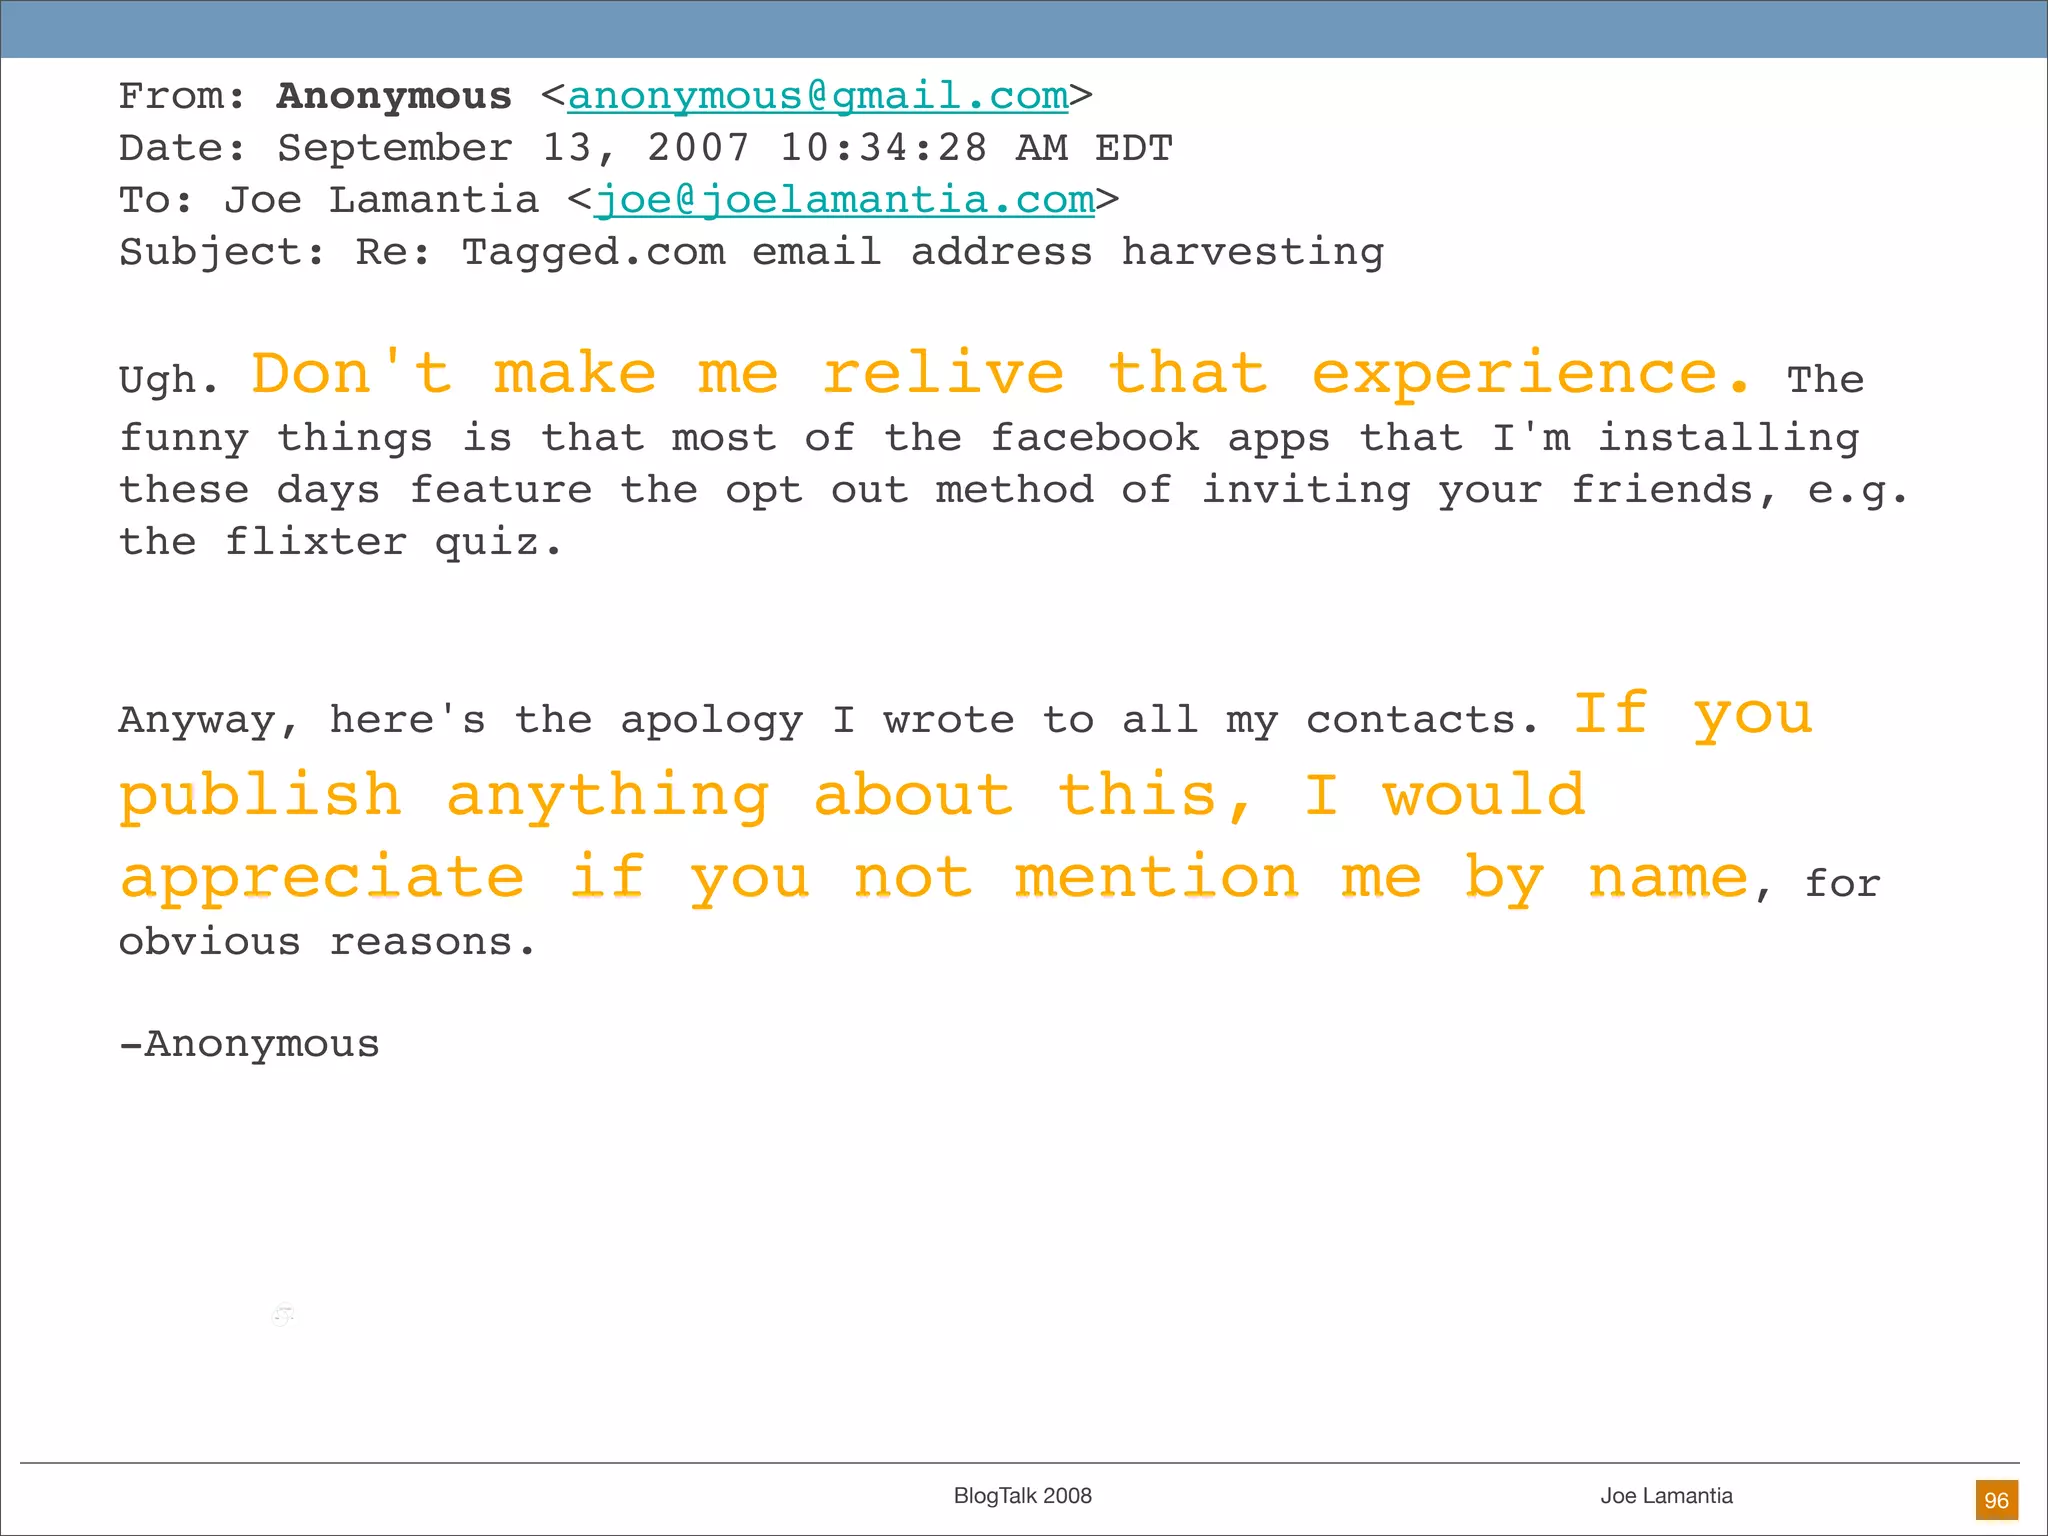Screen dimensions: 2048x1536
Task: Click the blue header bar at the top
Action: click(1024, 28)
